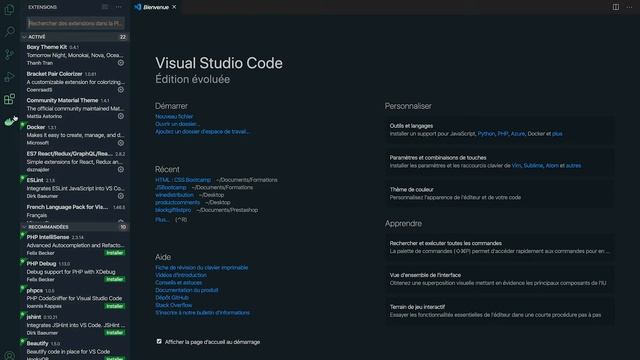
Task: Open recent 'productcomments' folder
Action: pyautogui.click(x=178, y=202)
